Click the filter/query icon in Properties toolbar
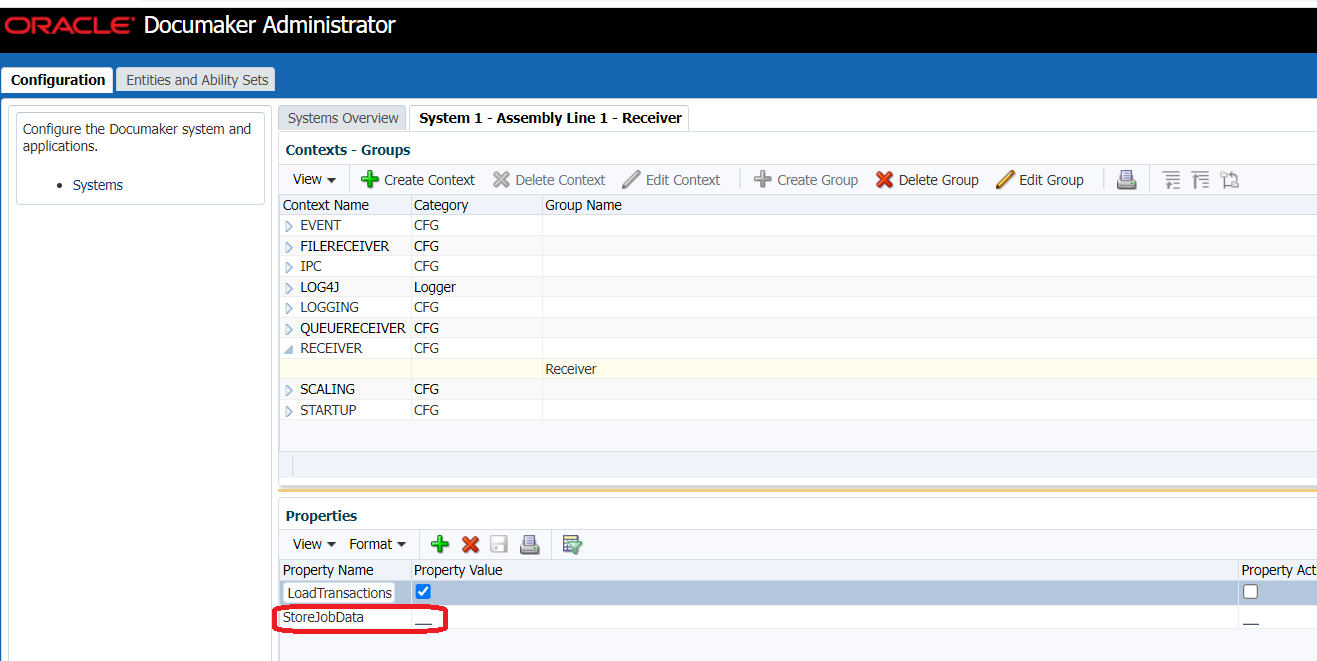 click(571, 544)
